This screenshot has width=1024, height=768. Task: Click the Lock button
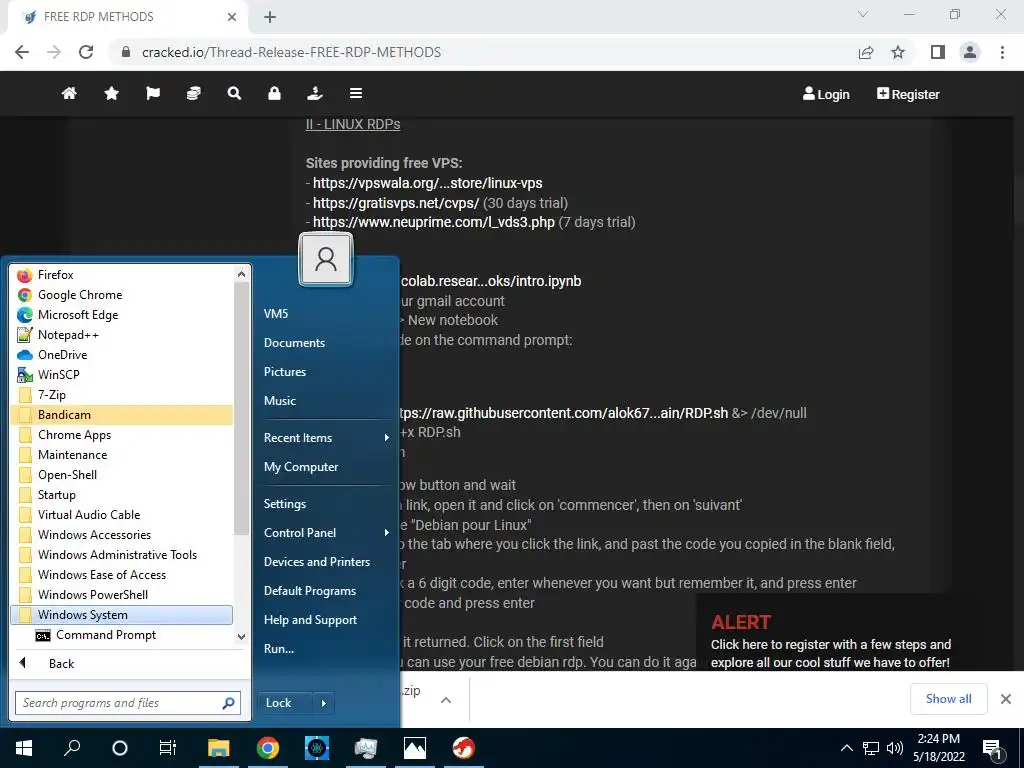coord(285,703)
